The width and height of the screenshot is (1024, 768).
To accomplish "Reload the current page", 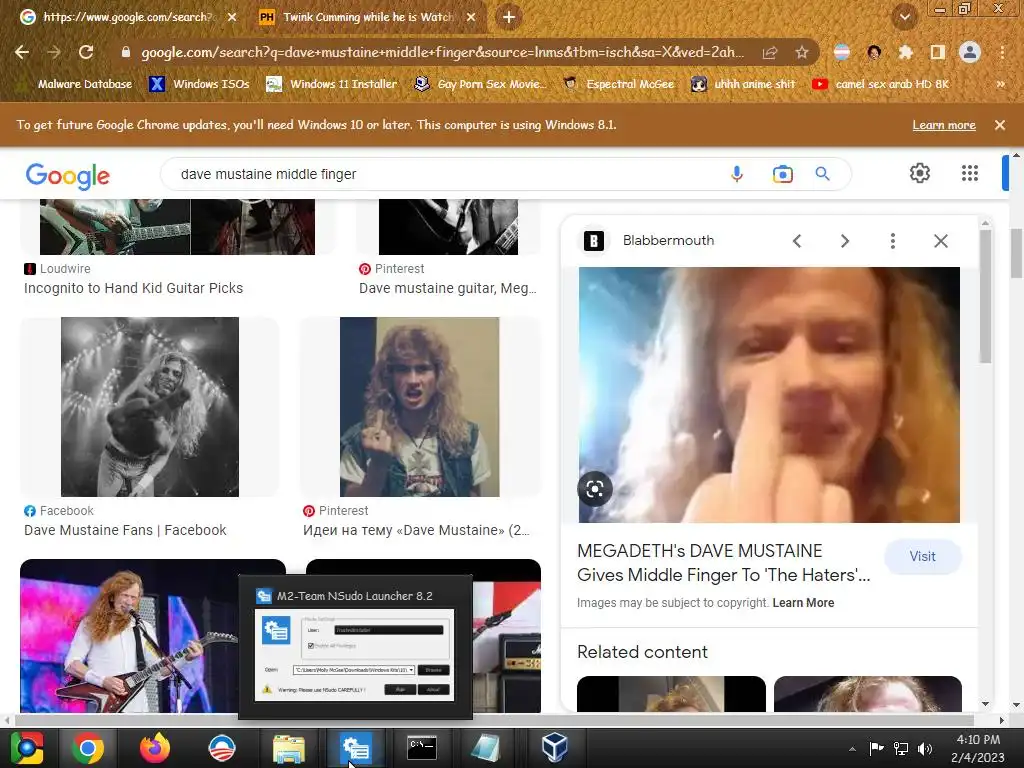I will tap(86, 52).
